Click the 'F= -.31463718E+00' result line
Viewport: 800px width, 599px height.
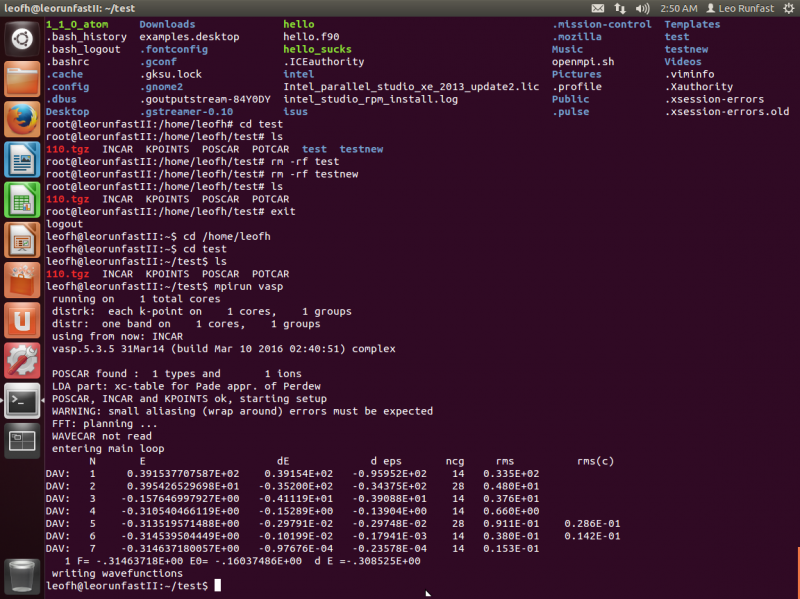[x=242, y=561]
